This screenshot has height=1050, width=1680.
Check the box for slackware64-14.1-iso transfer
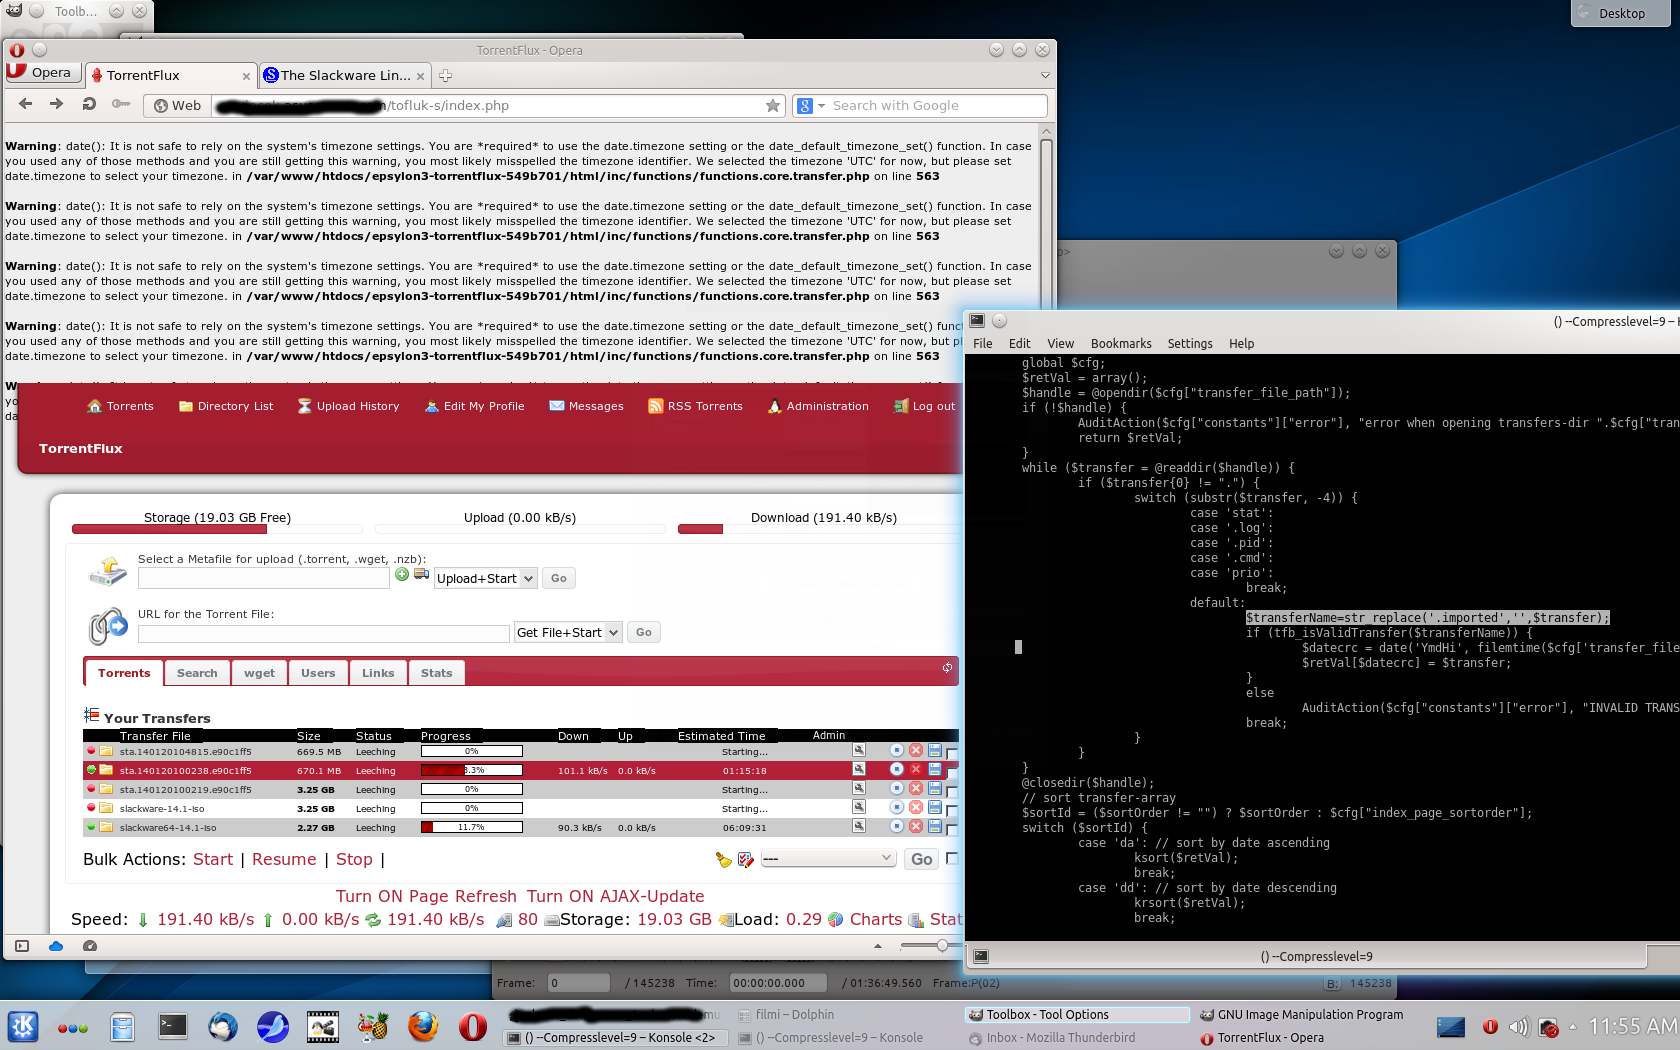(x=952, y=829)
